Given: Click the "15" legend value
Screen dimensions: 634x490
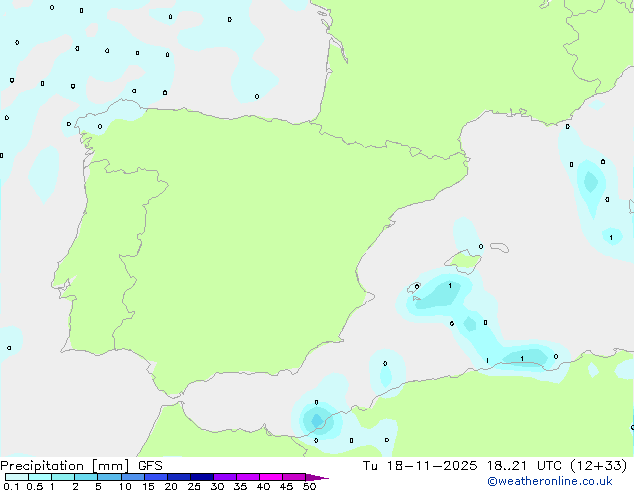Looking at the screenshot, I should coord(148,486).
